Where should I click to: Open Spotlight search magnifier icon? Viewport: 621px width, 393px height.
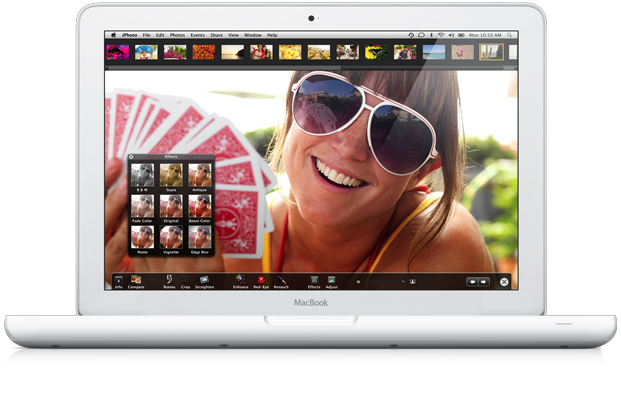click(509, 35)
